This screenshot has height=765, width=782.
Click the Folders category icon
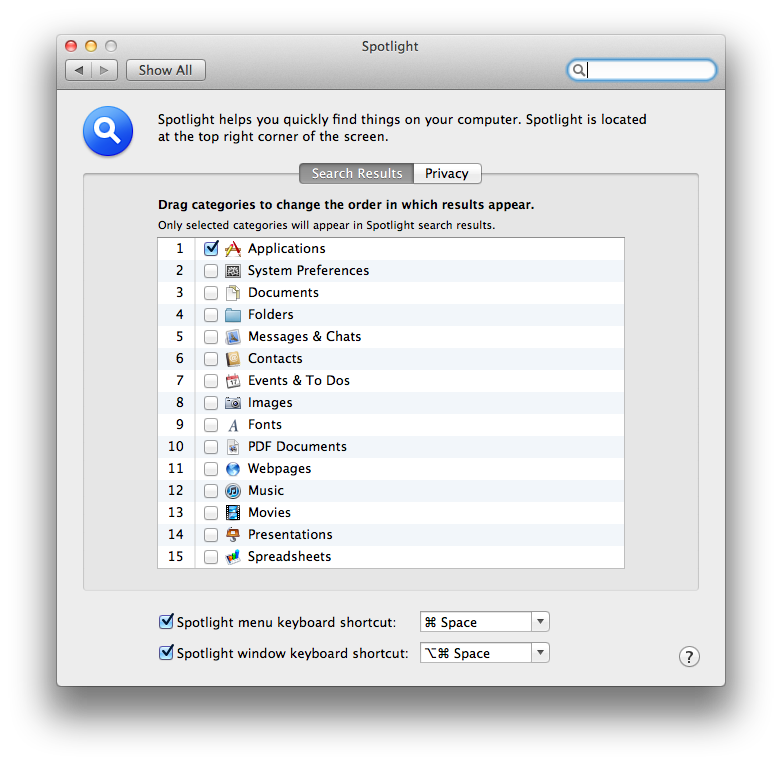click(x=233, y=315)
